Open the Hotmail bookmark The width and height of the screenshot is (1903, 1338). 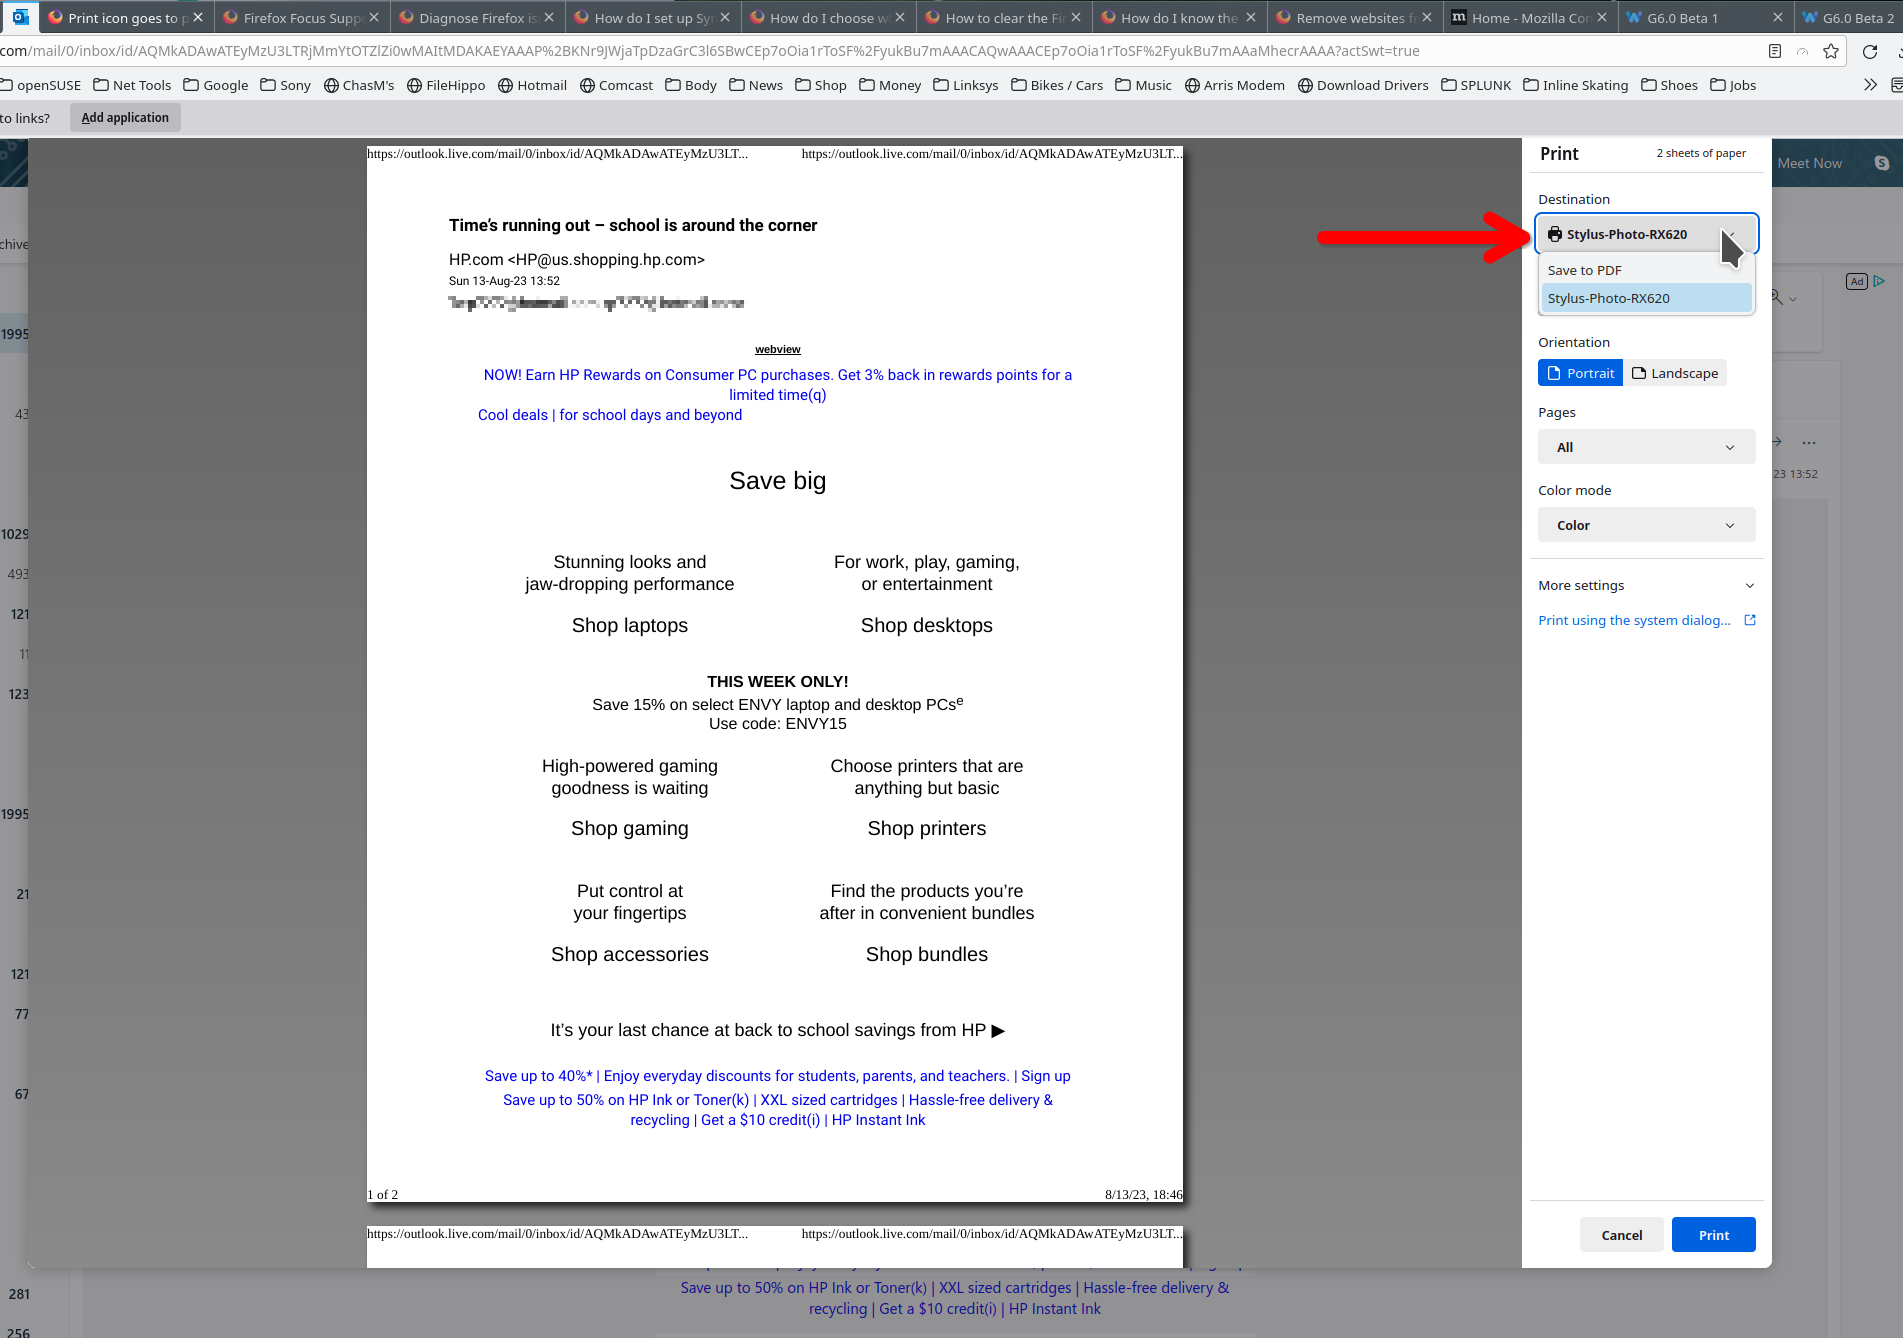click(x=533, y=85)
